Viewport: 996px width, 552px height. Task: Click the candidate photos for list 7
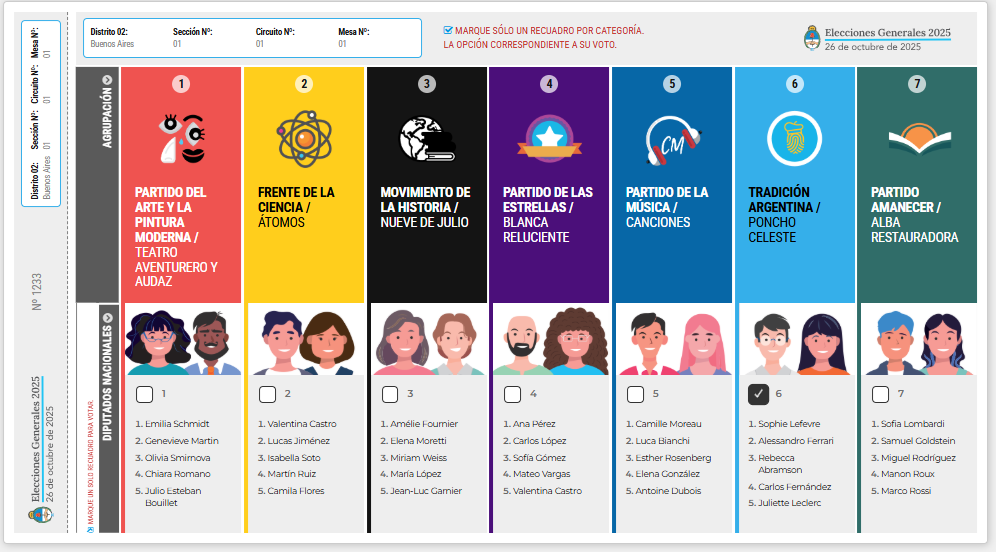coord(916,341)
